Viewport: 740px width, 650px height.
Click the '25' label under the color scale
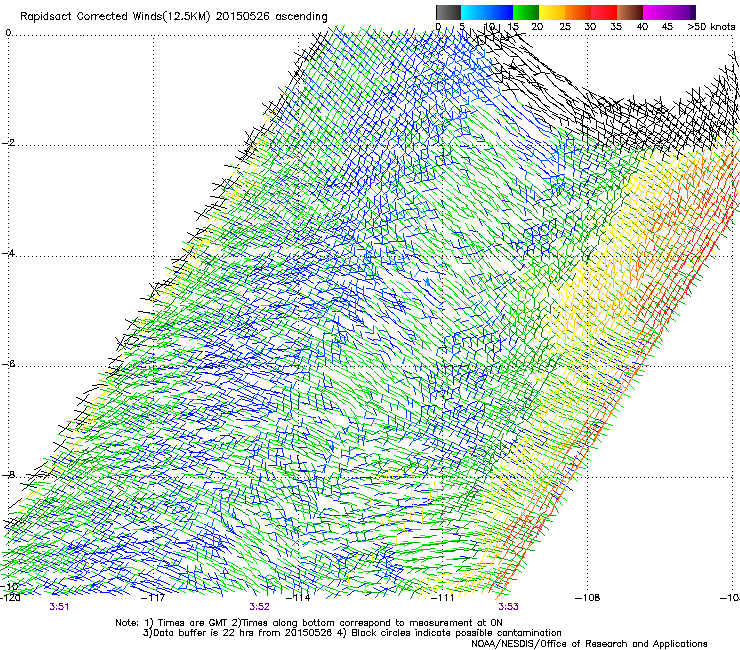point(565,26)
